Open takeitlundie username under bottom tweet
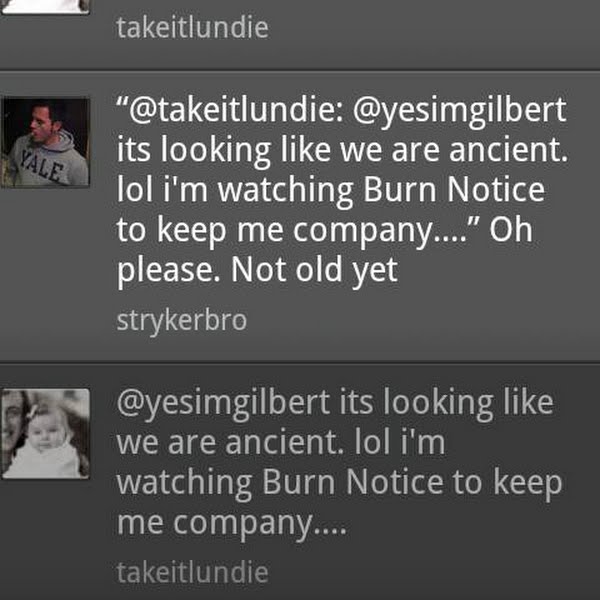The height and width of the screenshot is (600, 600). [x=192, y=572]
